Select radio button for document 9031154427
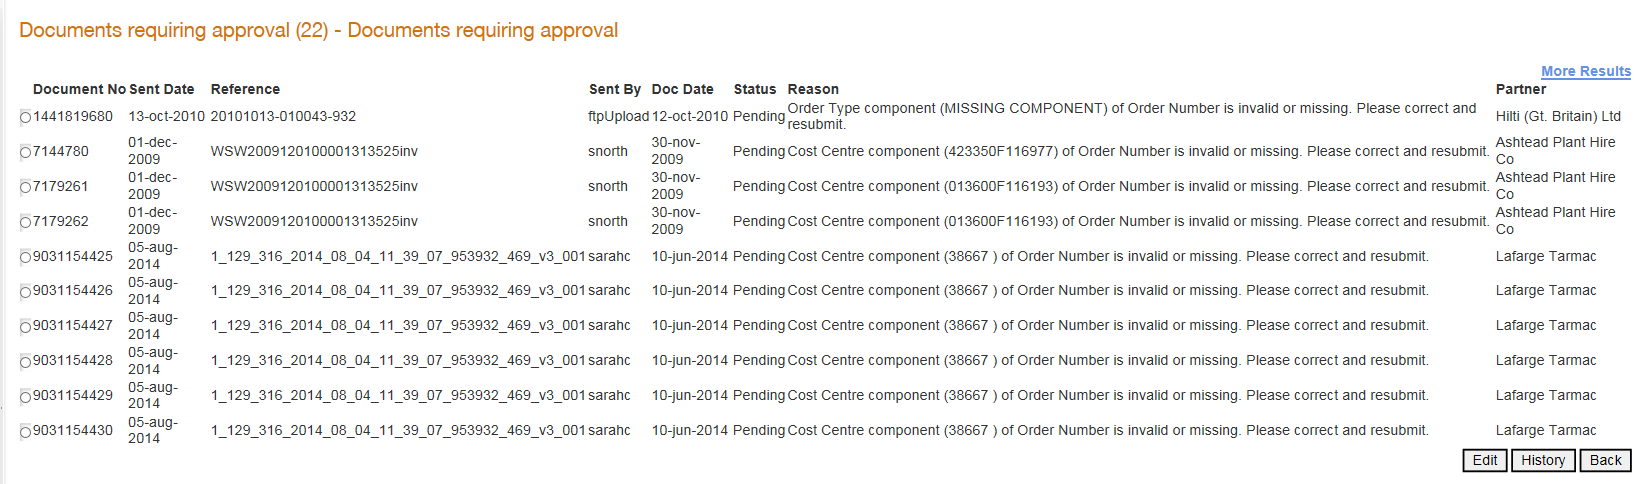This screenshot has width=1645, height=484. click(x=26, y=327)
